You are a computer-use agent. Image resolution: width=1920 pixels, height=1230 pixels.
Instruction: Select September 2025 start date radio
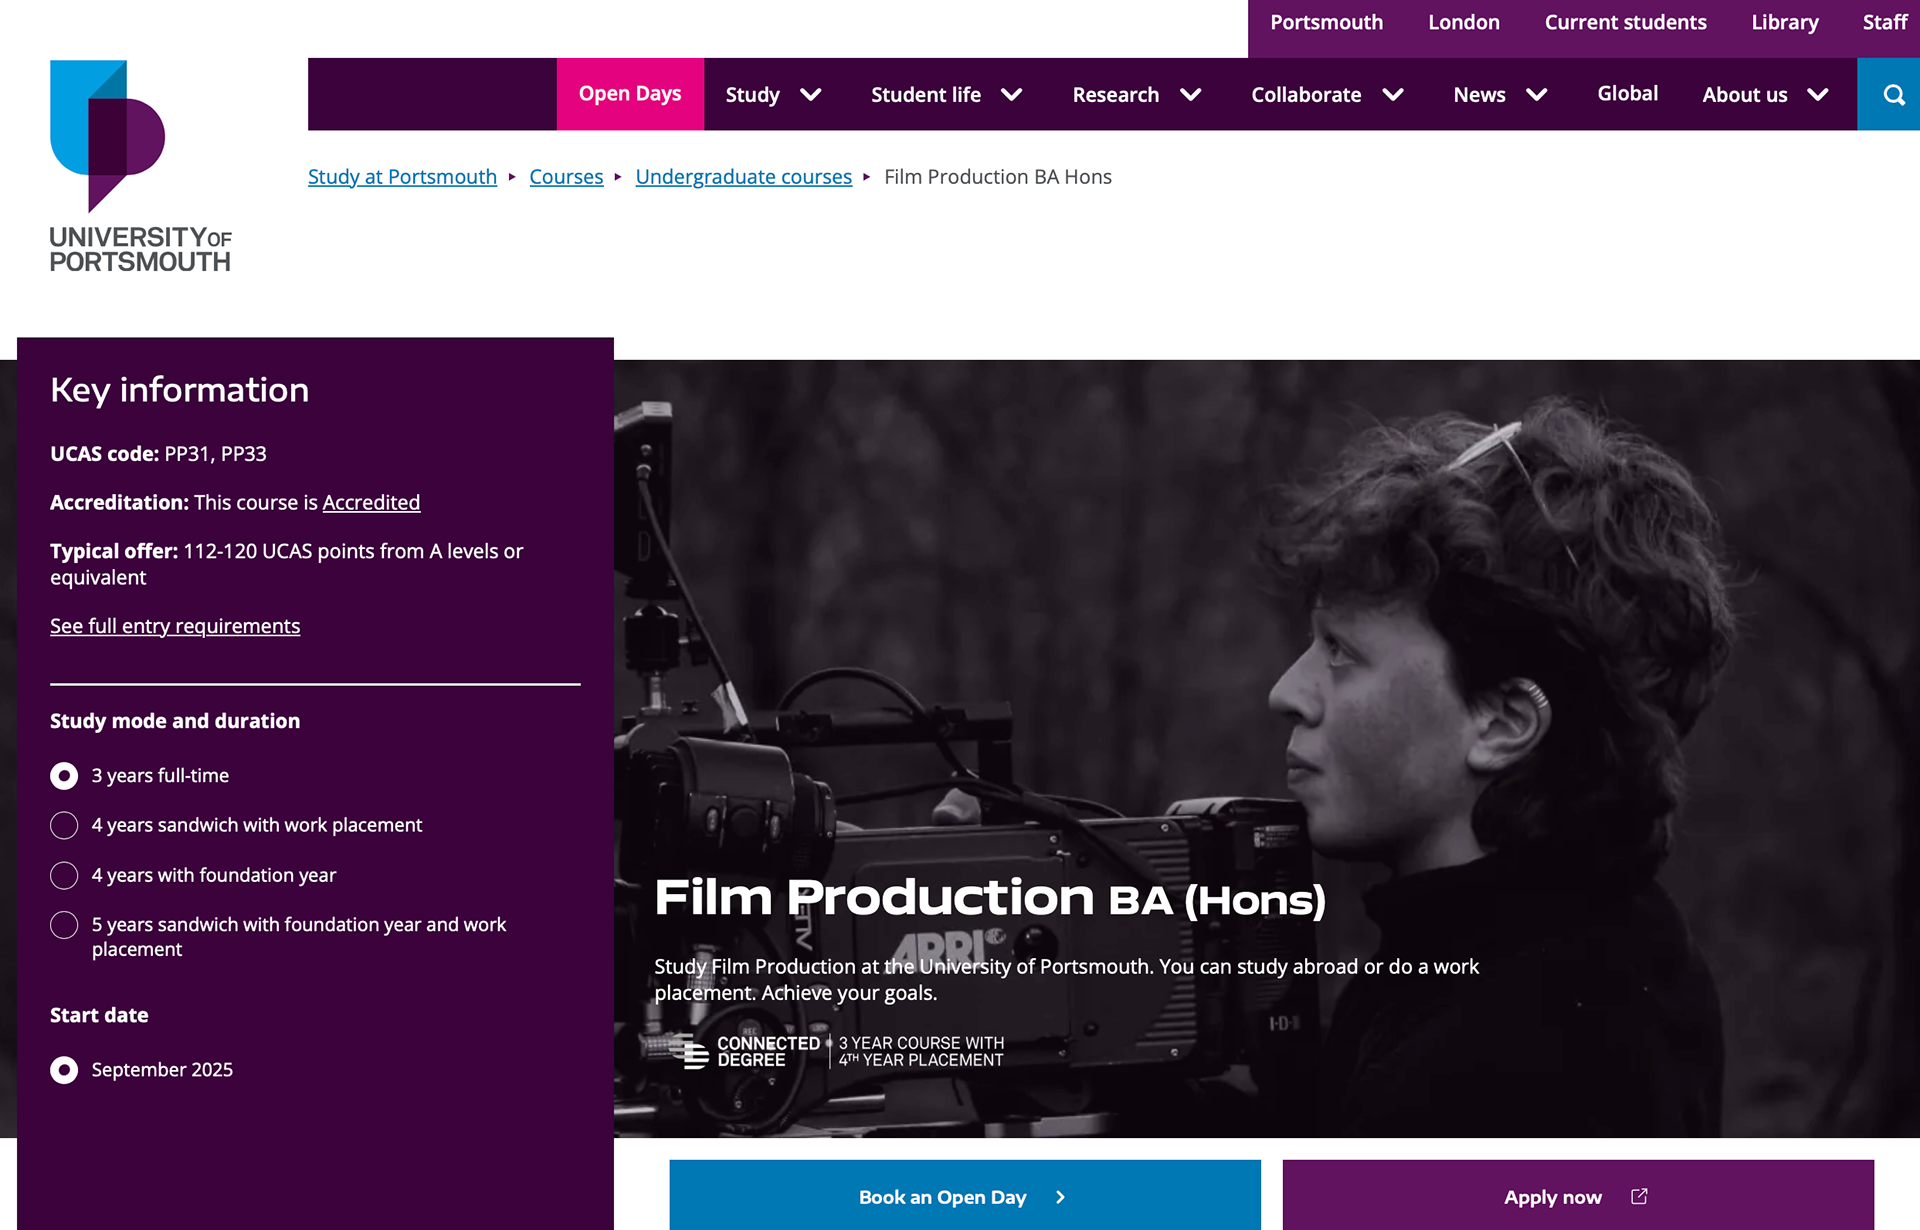coord(64,1070)
